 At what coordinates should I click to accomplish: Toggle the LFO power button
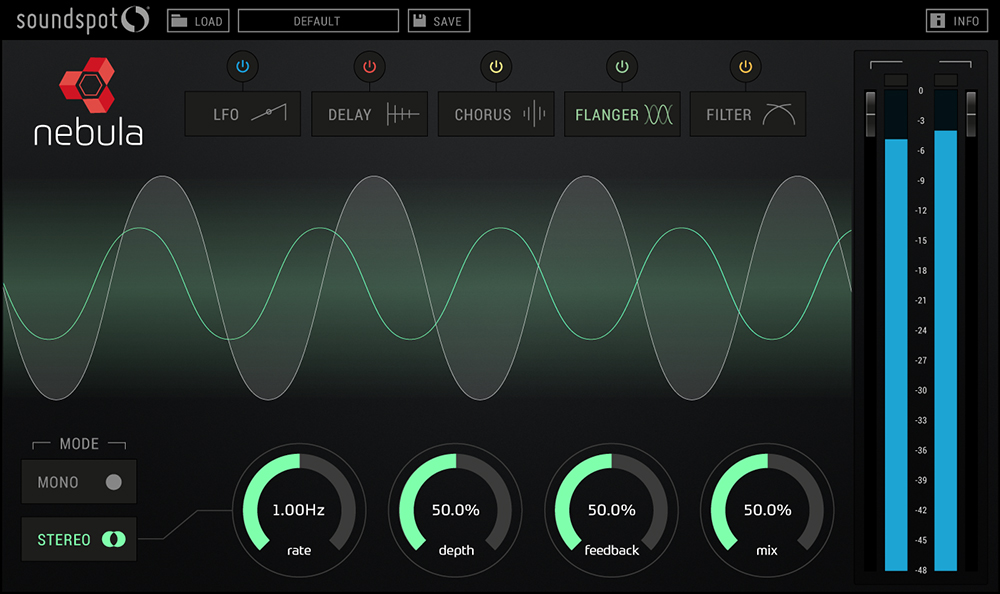(243, 67)
